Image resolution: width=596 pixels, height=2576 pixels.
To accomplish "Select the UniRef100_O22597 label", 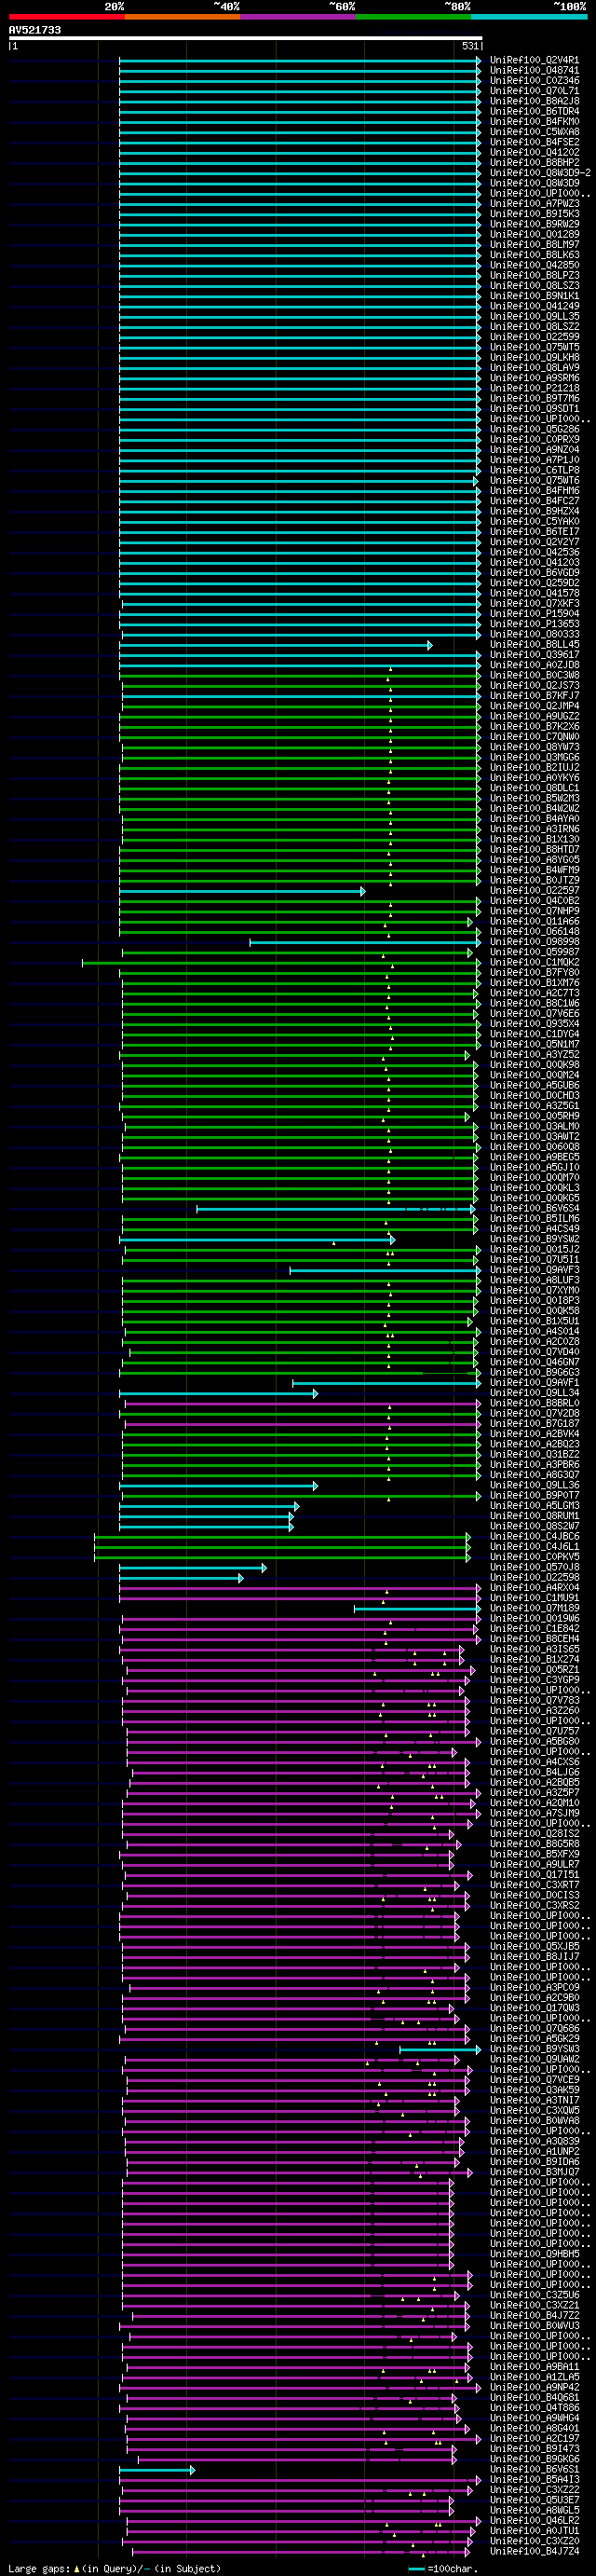I will point(534,890).
